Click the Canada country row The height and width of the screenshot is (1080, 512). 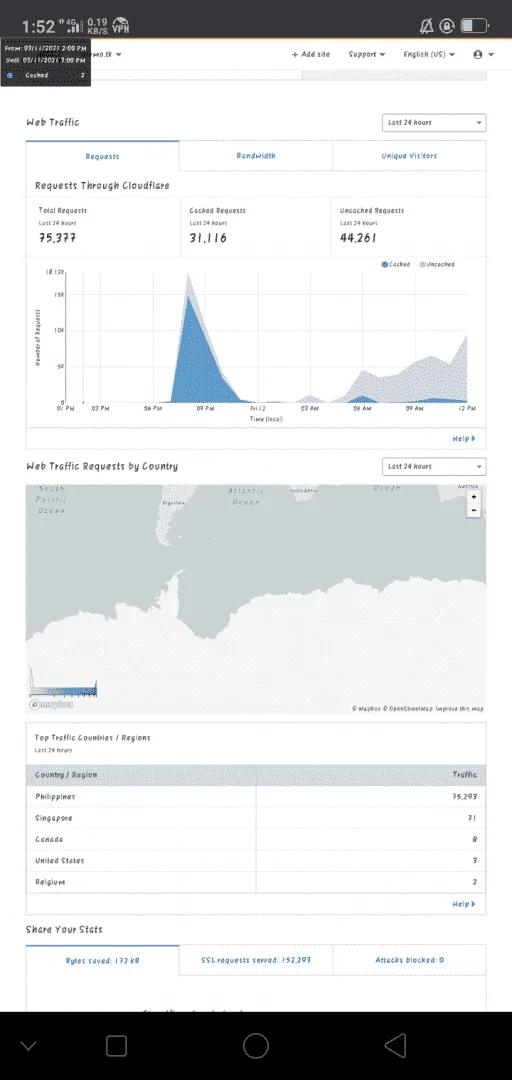pyautogui.click(x=256, y=839)
